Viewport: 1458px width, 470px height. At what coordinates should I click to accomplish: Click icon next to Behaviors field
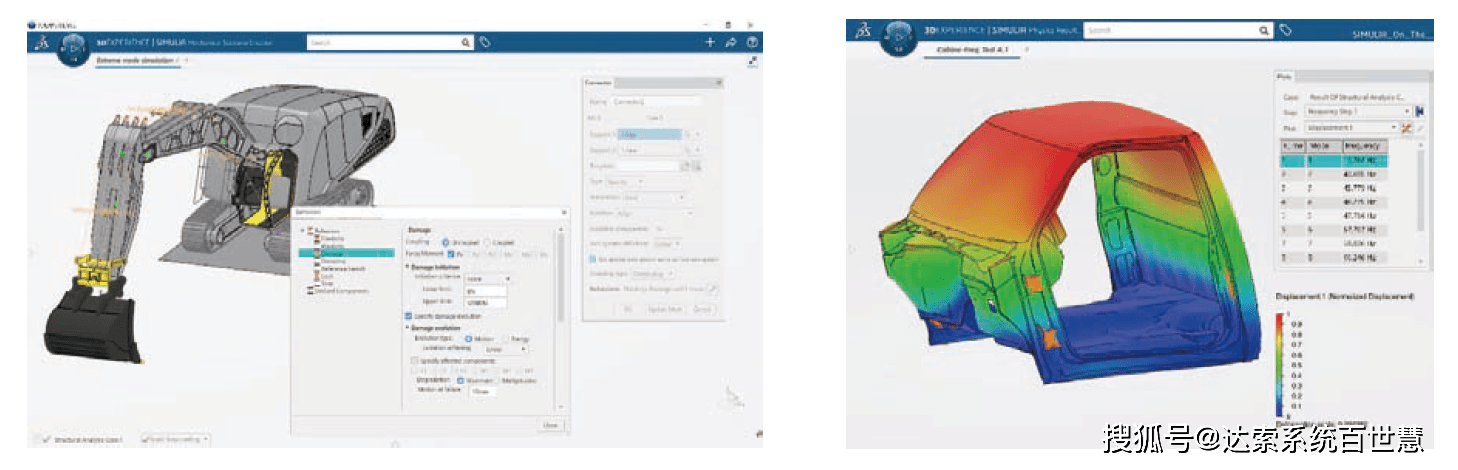712,288
